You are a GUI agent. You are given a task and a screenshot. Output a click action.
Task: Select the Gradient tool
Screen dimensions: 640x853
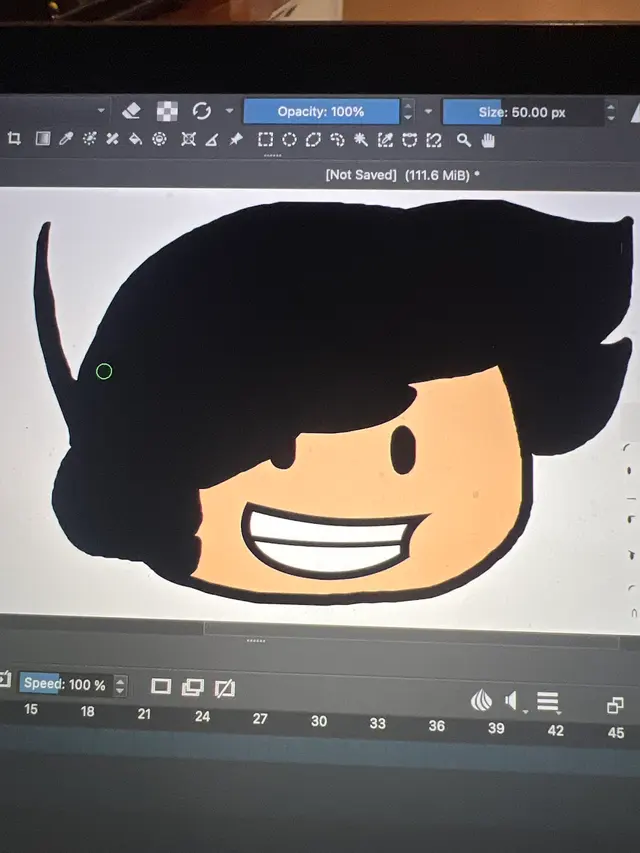pos(42,139)
